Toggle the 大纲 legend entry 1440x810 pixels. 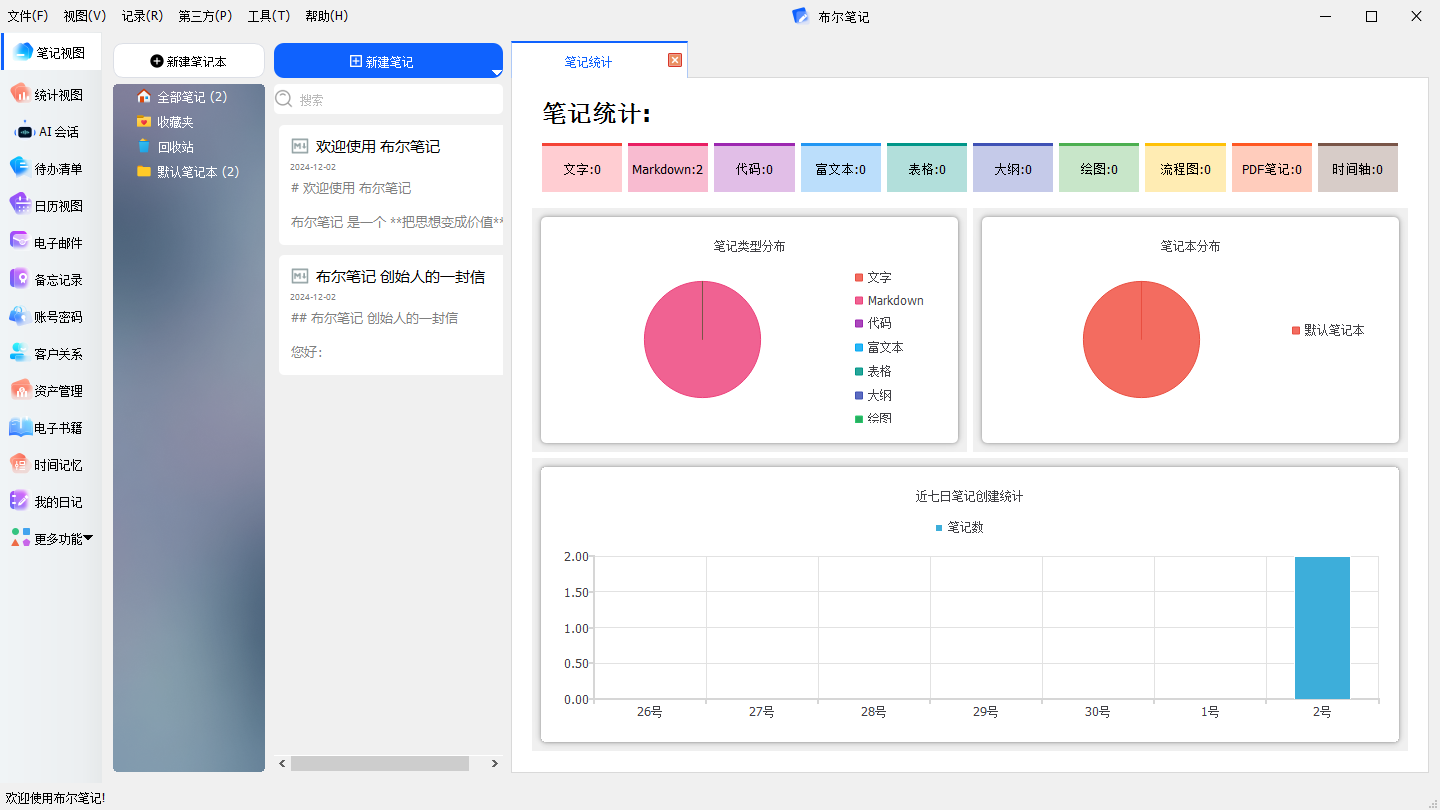click(873, 395)
